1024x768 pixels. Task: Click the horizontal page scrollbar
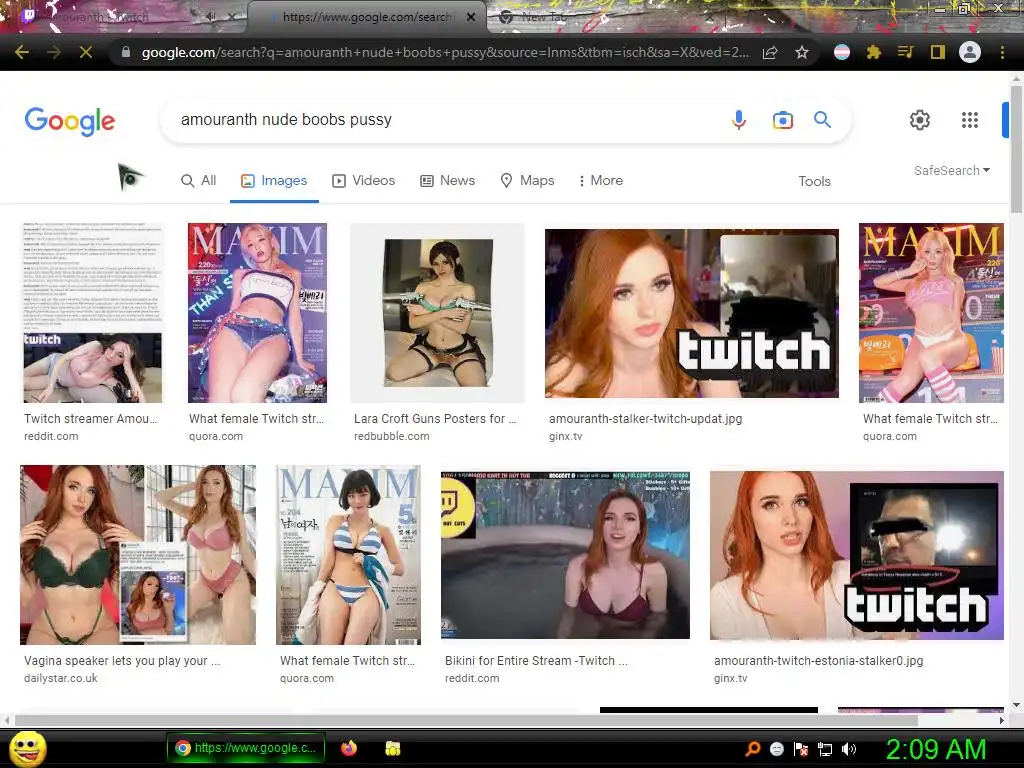click(466, 720)
